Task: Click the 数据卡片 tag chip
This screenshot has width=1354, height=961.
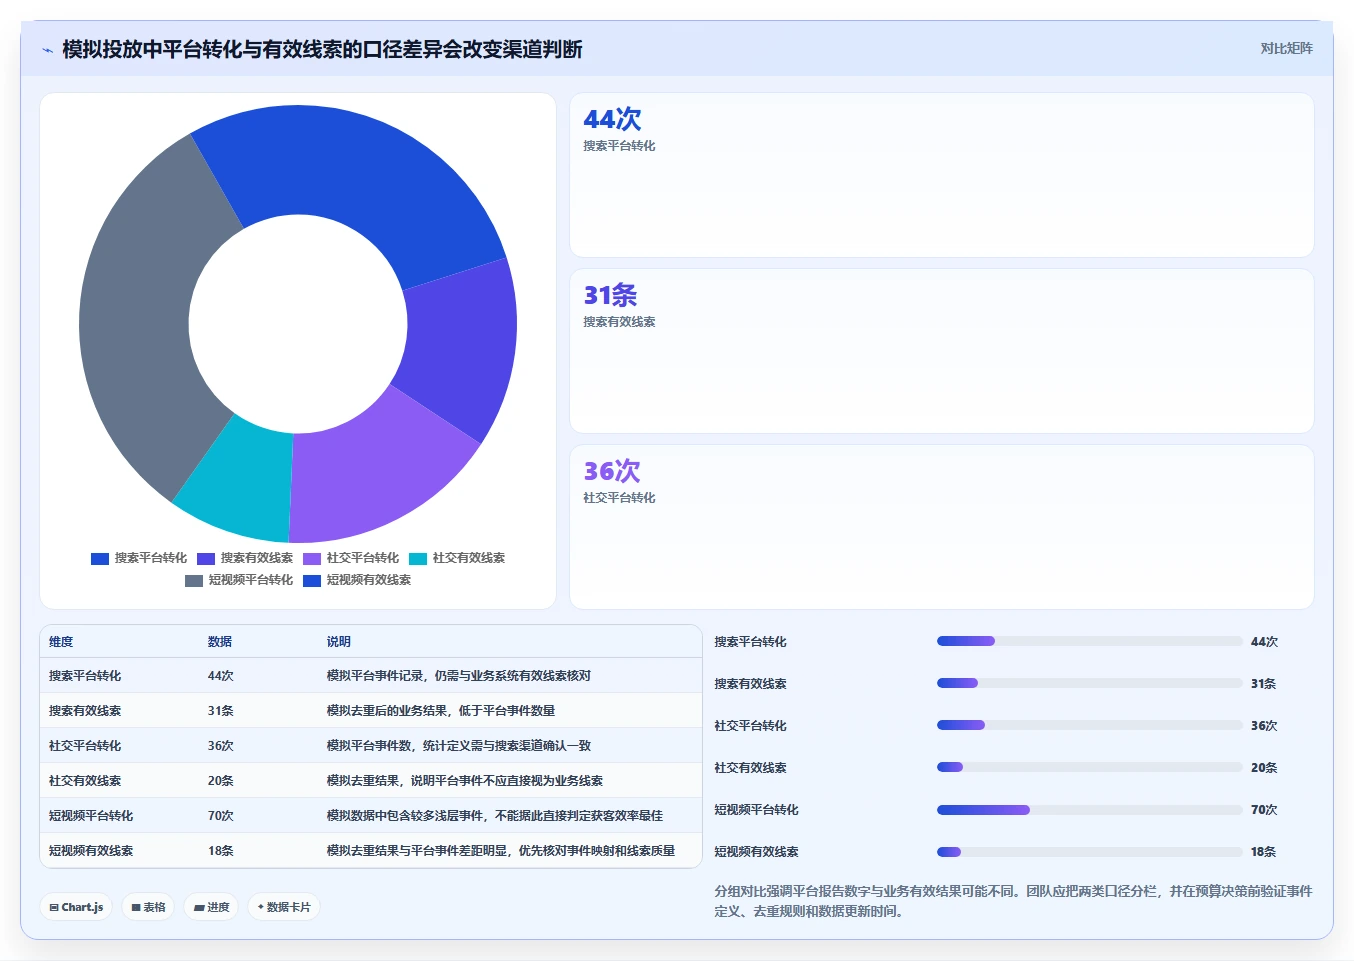Action: 284,907
